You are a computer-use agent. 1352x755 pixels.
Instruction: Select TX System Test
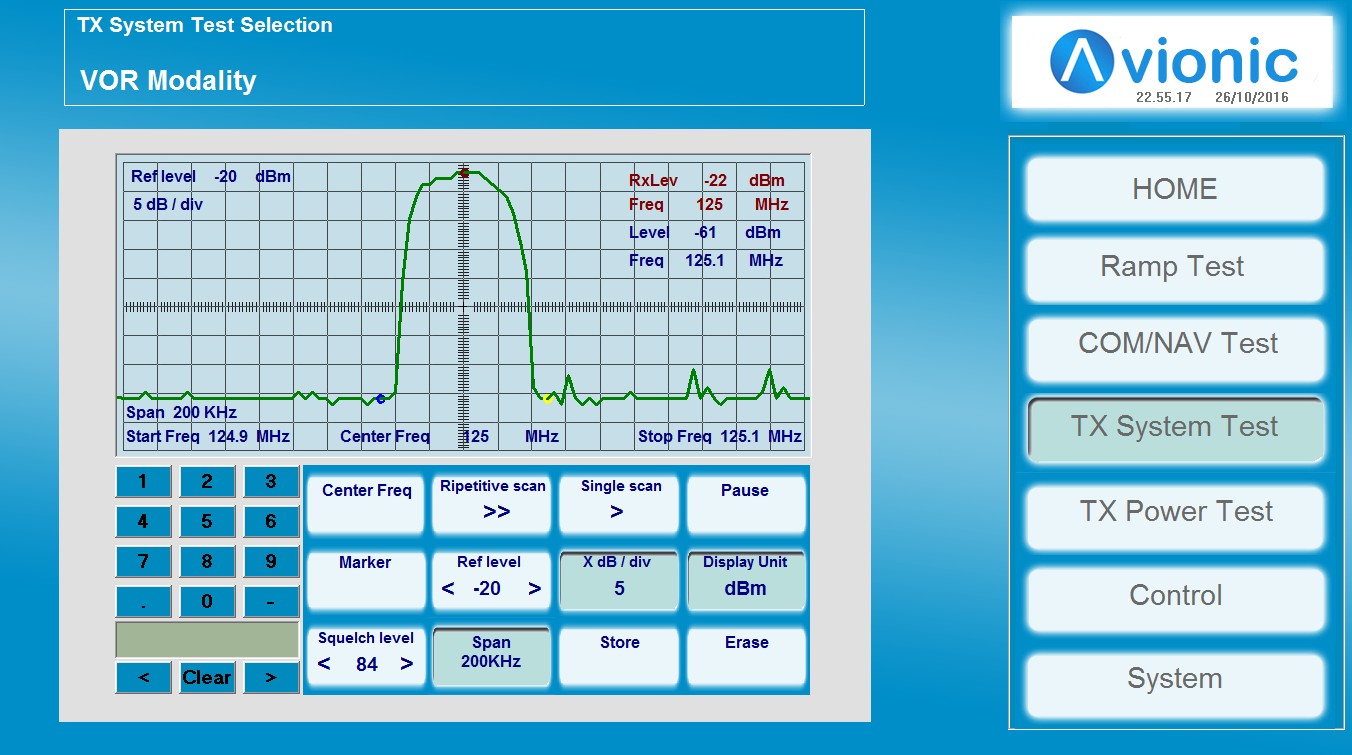1175,428
